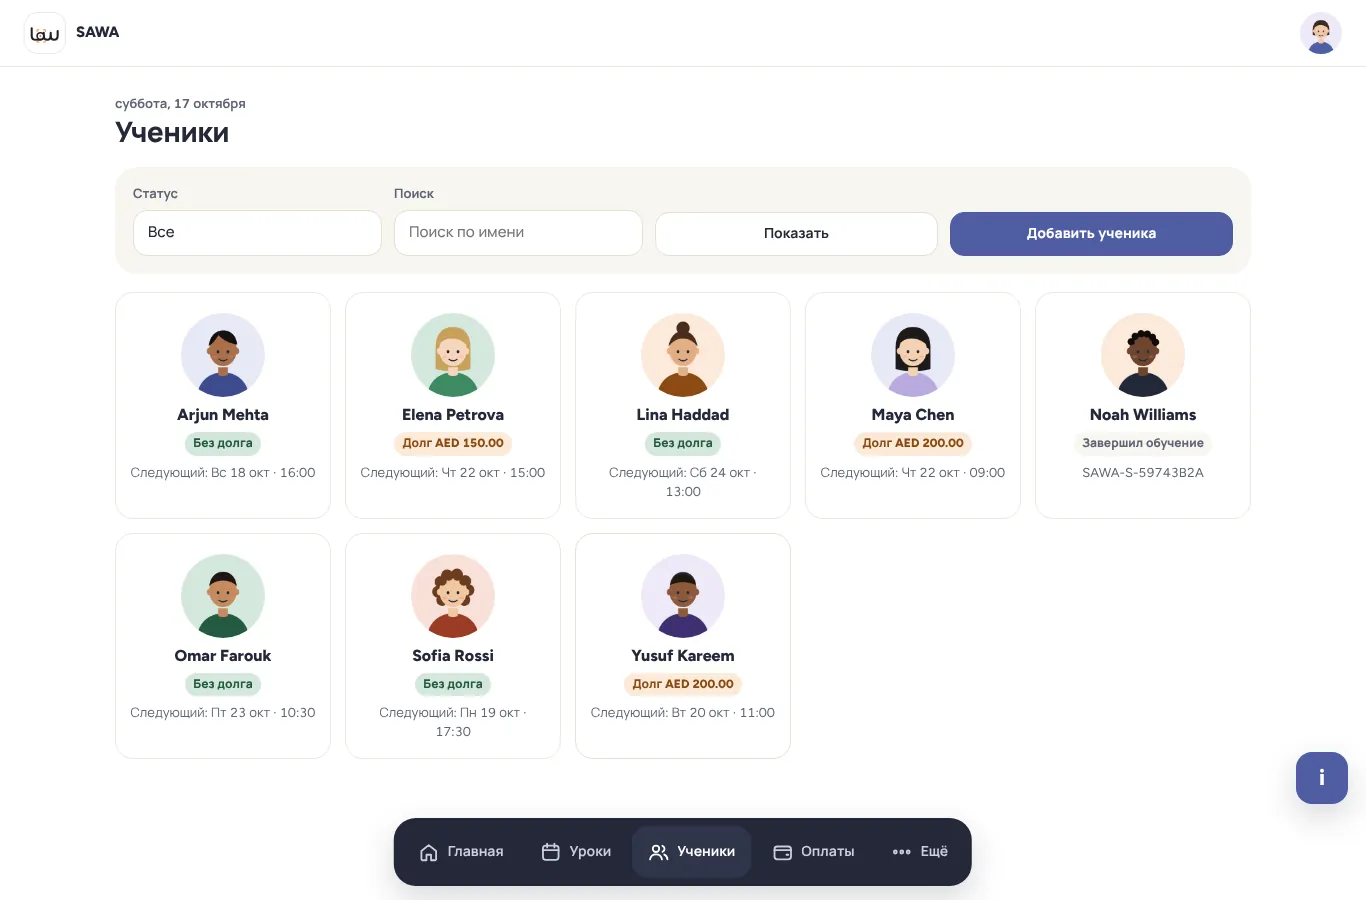Go to the Главная tab
Viewport: 1366px width, 900px height.
[x=461, y=852]
